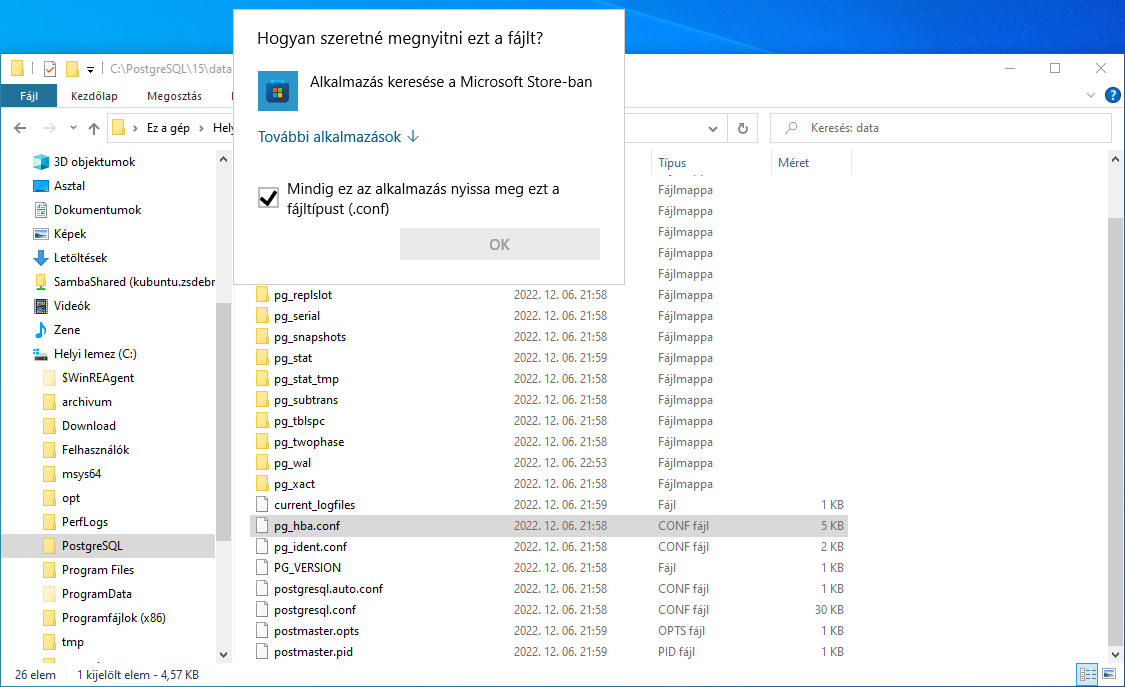Click the properties quick access toolbar icon
This screenshot has width=1125, height=687.
point(50,69)
